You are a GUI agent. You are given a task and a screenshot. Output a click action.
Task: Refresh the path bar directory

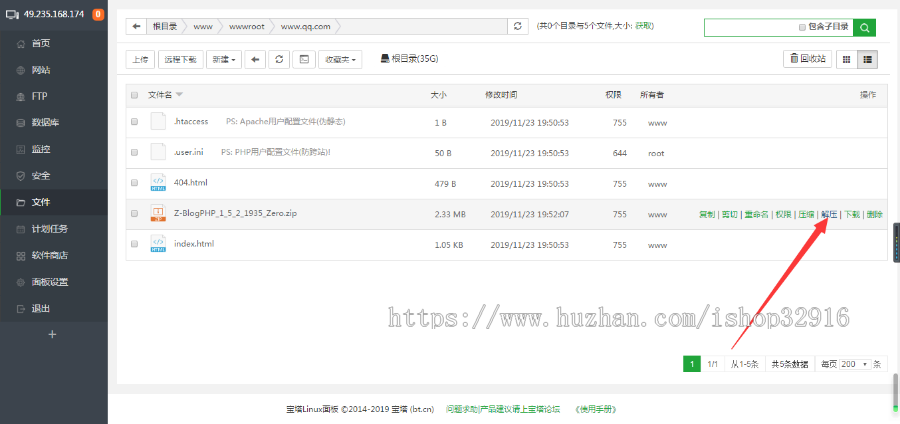click(517, 27)
